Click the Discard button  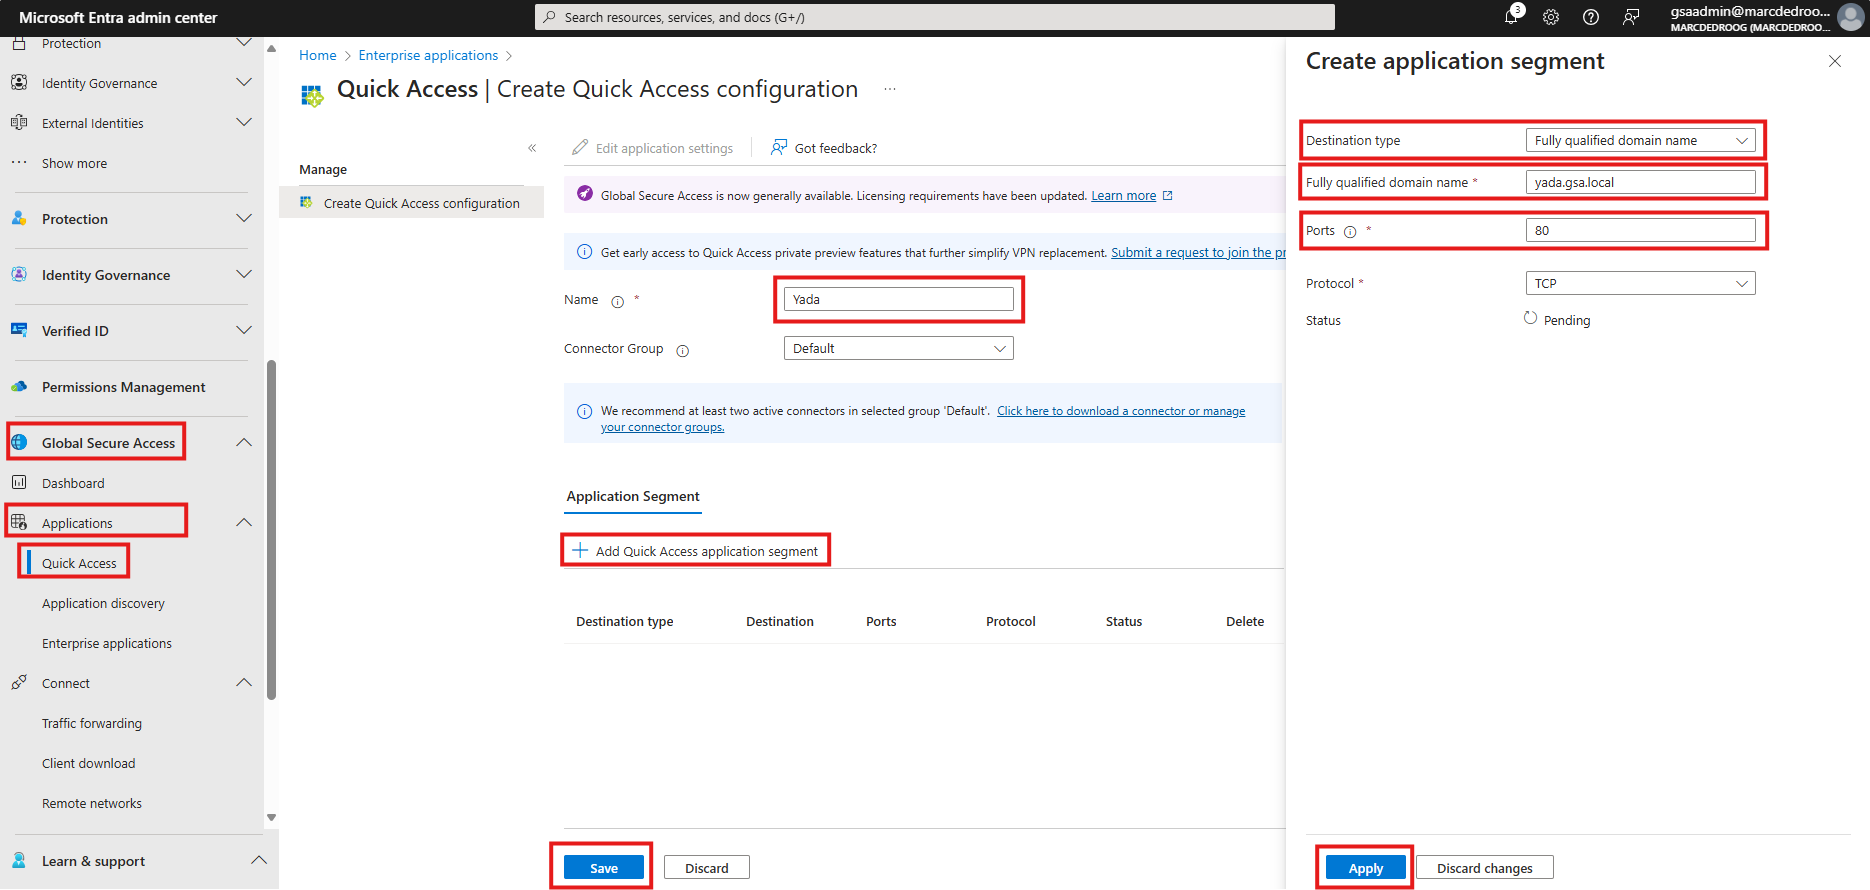click(707, 868)
